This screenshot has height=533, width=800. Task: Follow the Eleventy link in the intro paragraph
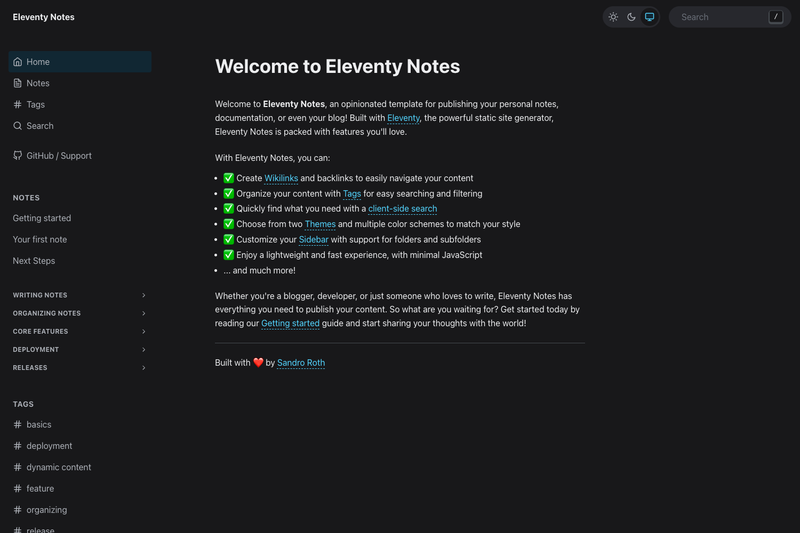click(403, 118)
